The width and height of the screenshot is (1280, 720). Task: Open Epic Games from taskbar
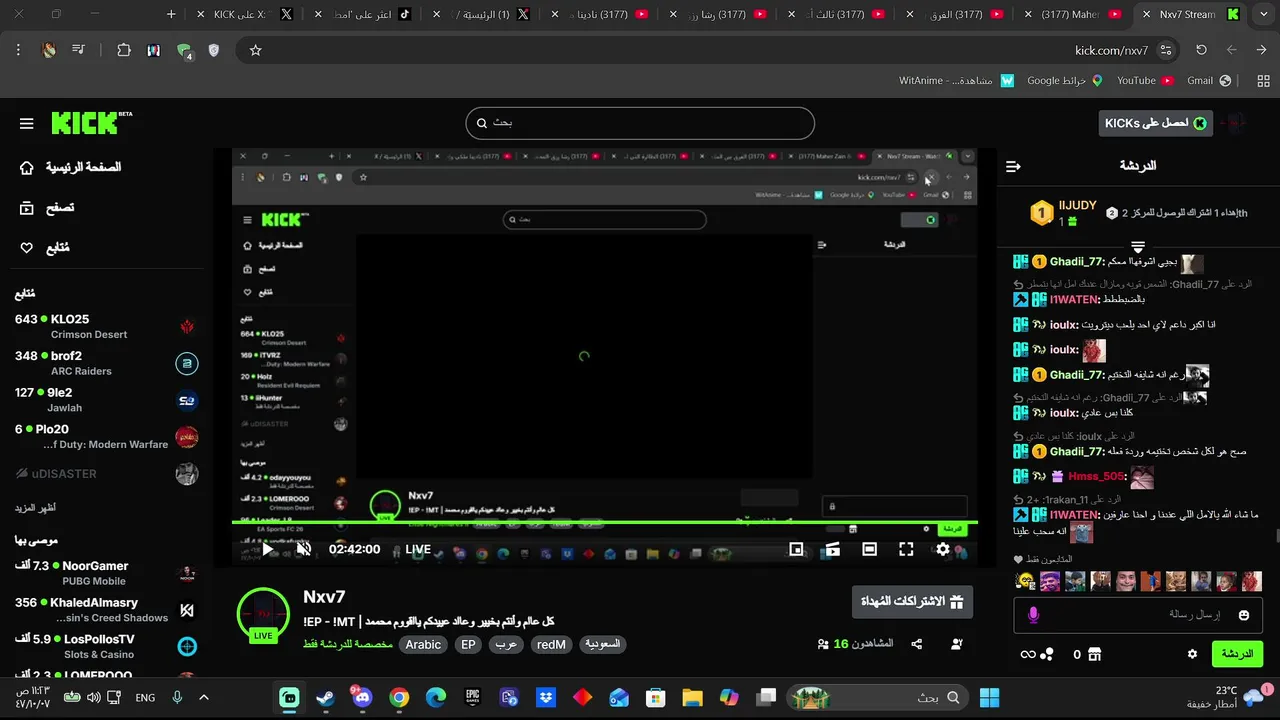[472, 697]
